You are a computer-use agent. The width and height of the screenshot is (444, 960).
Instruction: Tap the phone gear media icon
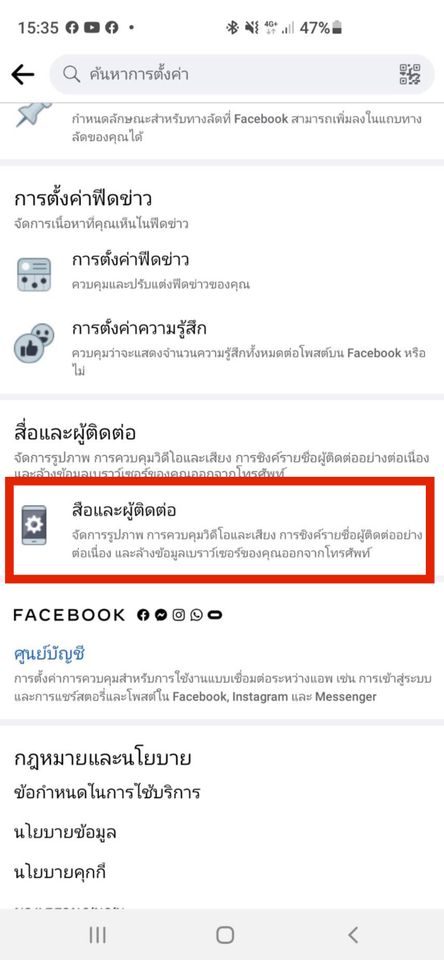pos(34,525)
